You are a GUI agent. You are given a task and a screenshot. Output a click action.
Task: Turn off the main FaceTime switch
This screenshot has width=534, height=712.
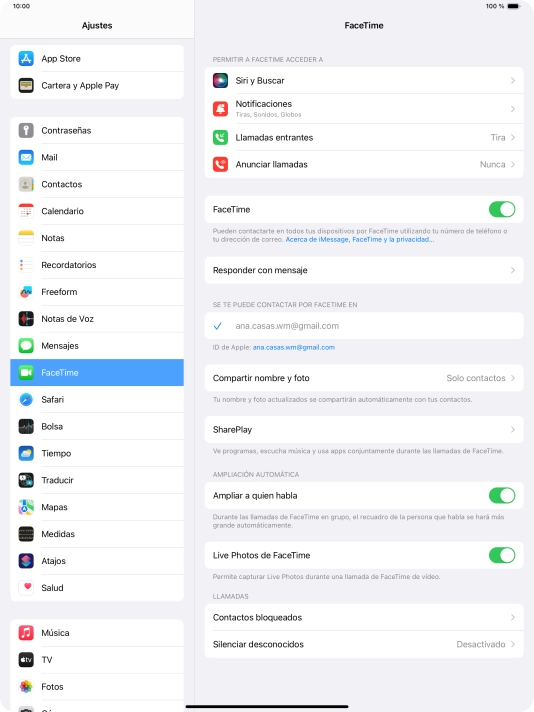click(x=502, y=209)
